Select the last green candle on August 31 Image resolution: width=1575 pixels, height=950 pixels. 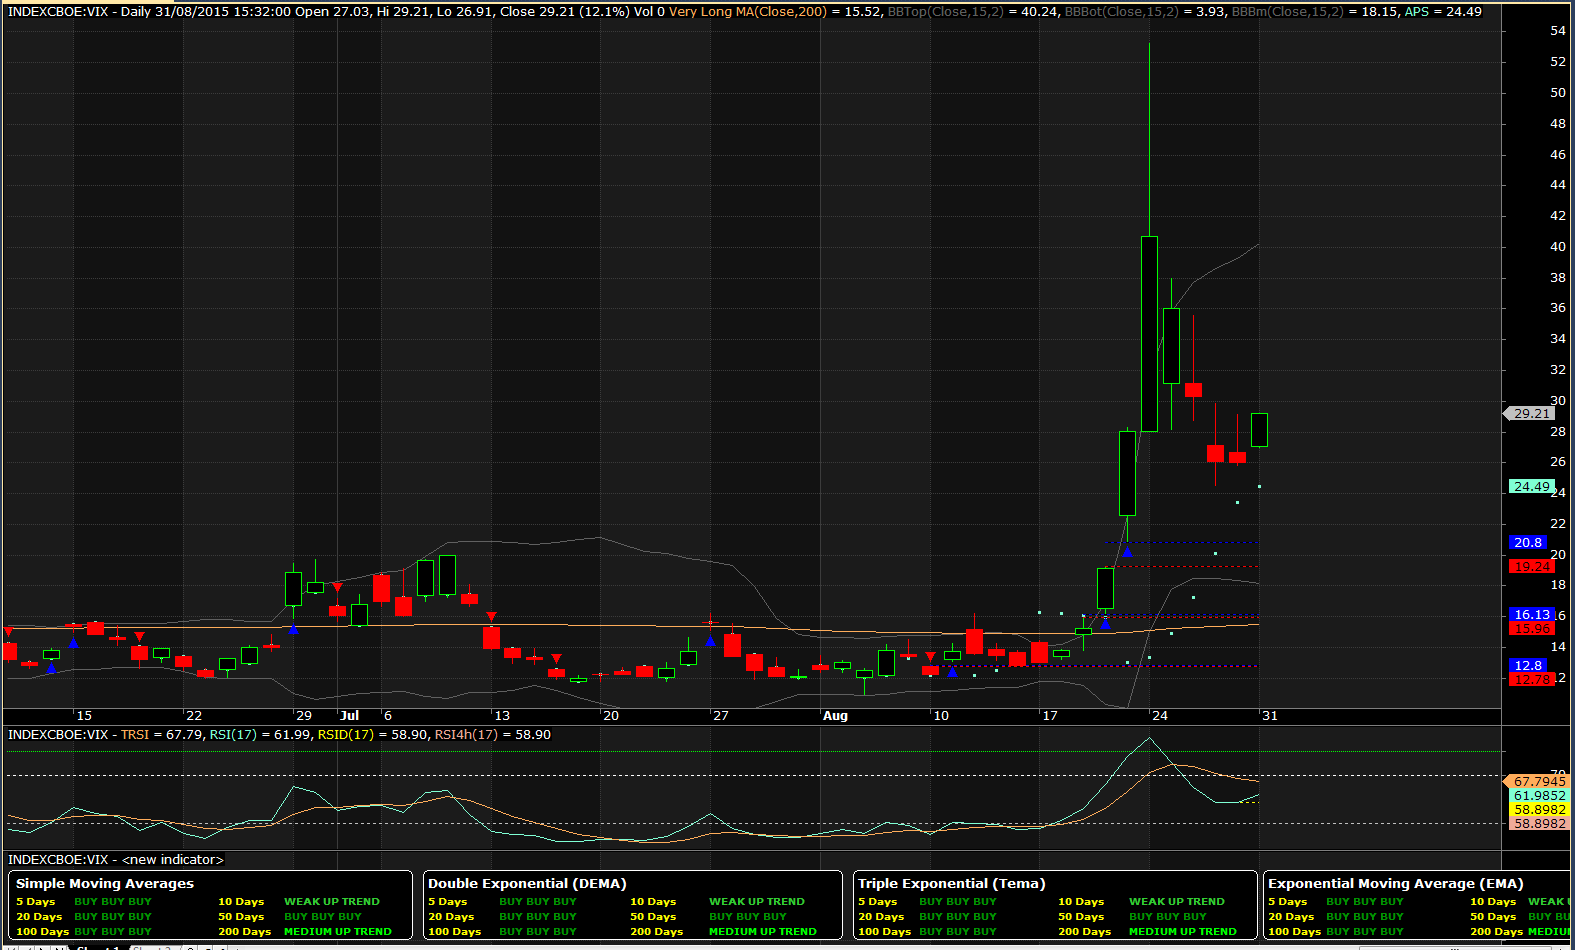coord(1259,430)
